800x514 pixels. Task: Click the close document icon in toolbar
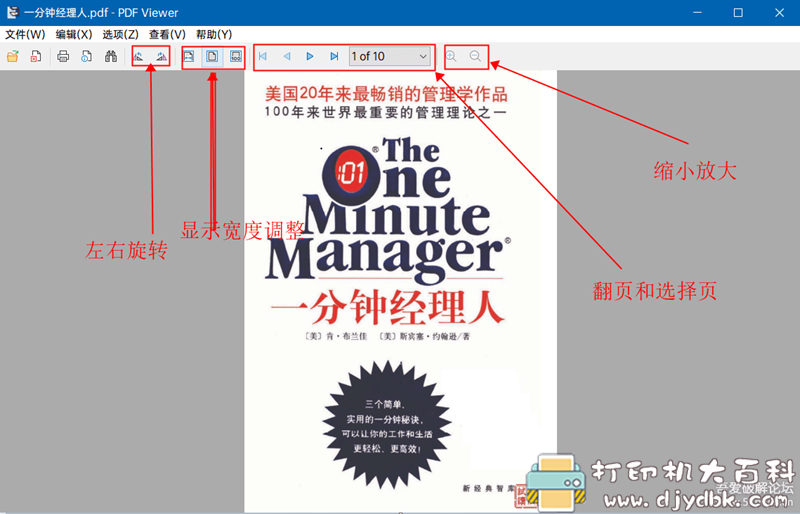pyautogui.click(x=36, y=56)
